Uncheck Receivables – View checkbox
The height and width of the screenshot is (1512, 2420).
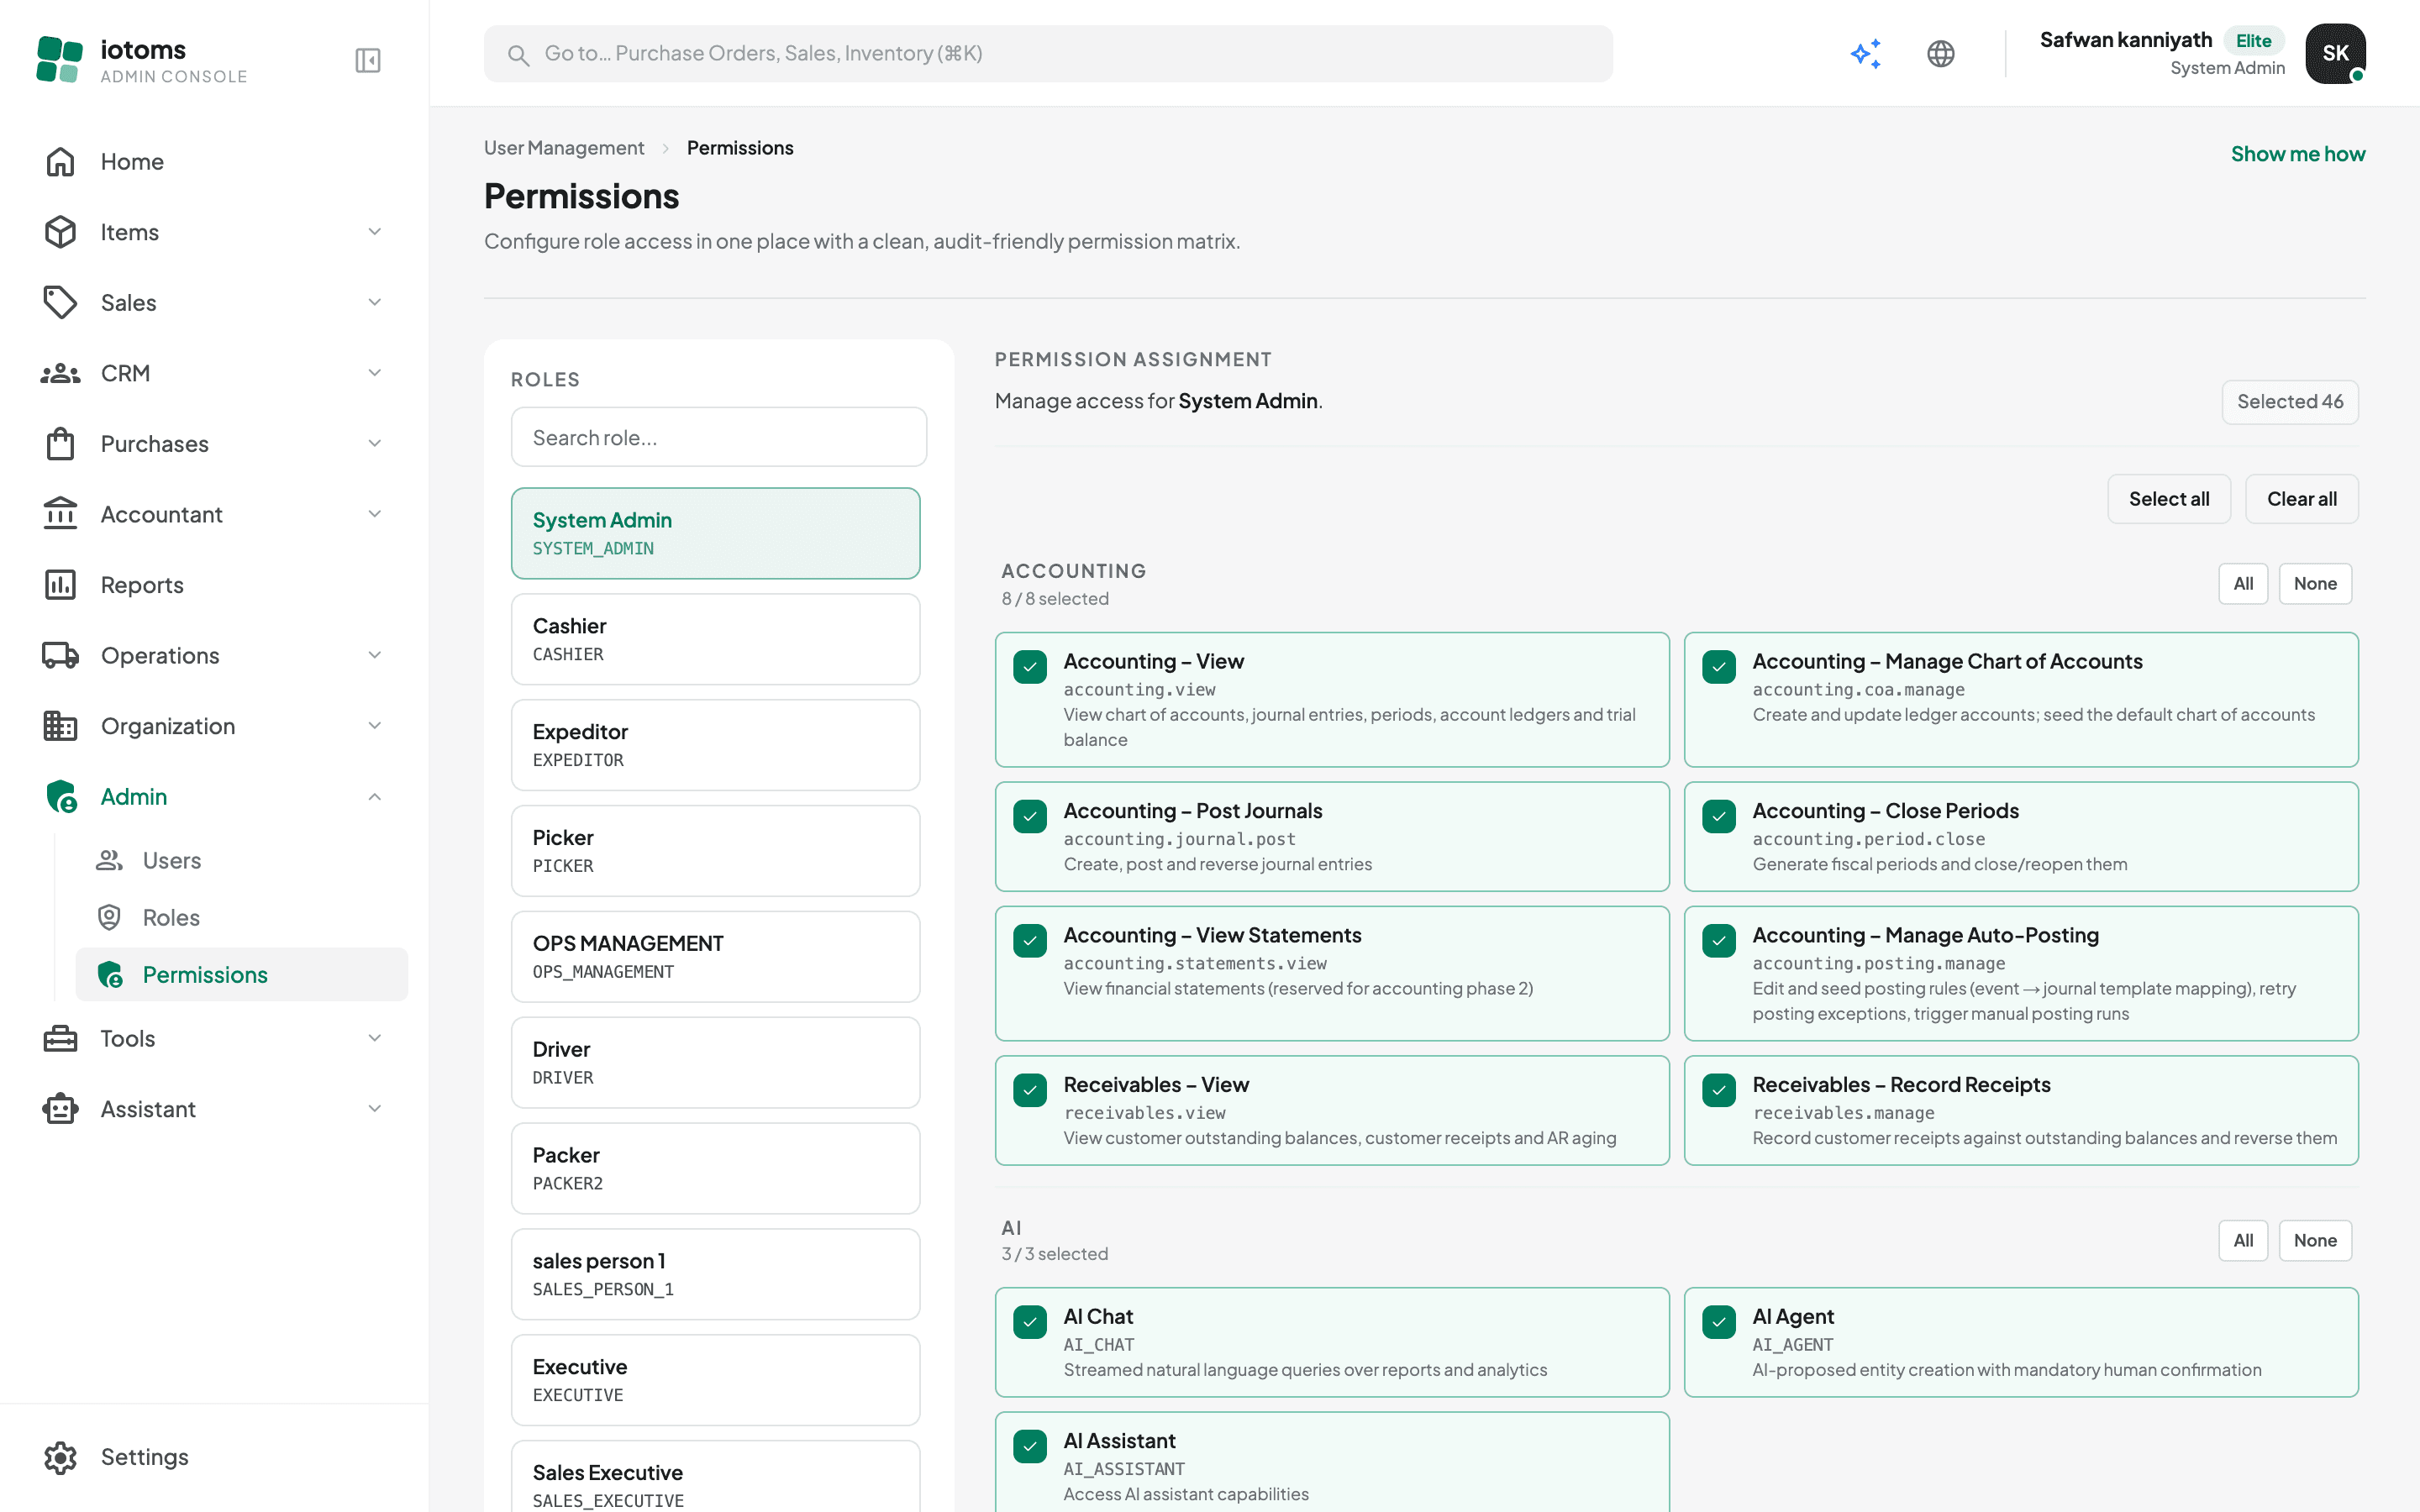point(1030,1090)
